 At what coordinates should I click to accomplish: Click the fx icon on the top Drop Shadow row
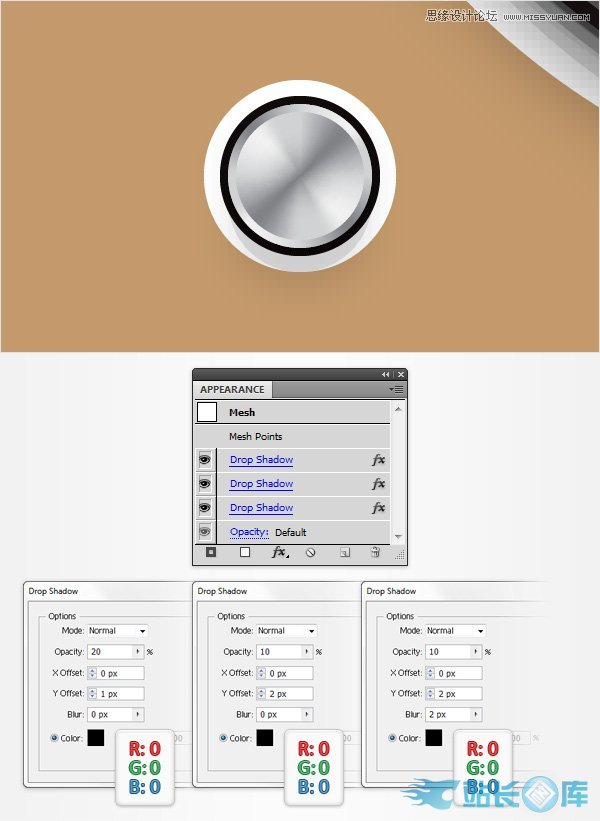point(379,460)
